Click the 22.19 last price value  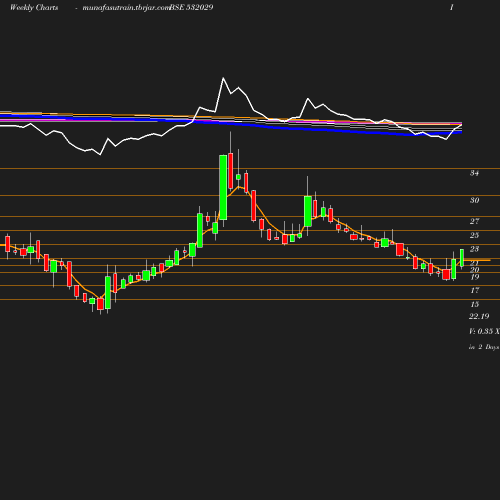479,316
